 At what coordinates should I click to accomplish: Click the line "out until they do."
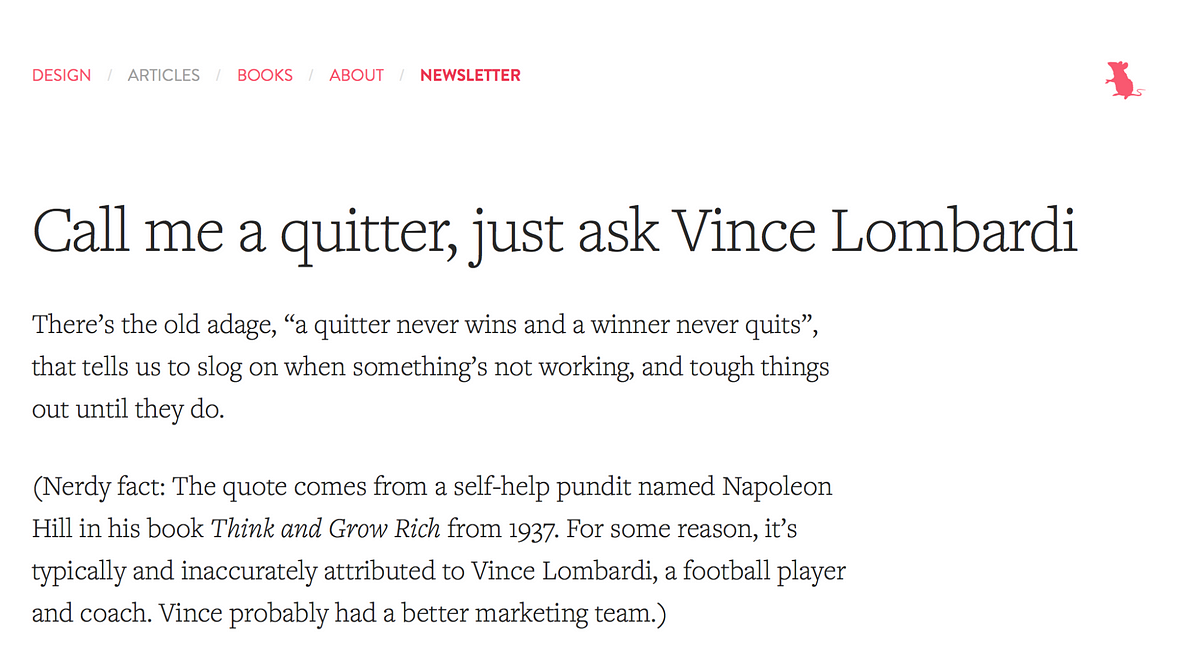pyautogui.click(x=128, y=410)
